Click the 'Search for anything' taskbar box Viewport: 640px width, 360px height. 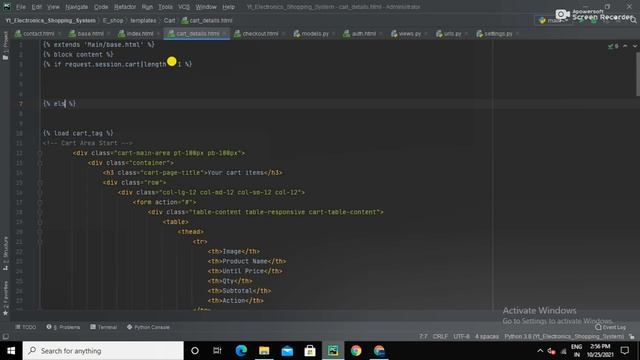103,351
